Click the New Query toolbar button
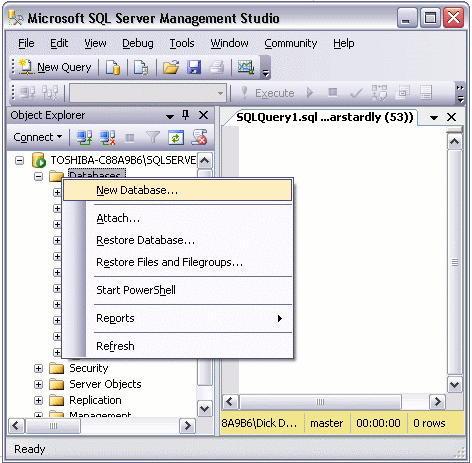 pyautogui.click(x=55, y=67)
